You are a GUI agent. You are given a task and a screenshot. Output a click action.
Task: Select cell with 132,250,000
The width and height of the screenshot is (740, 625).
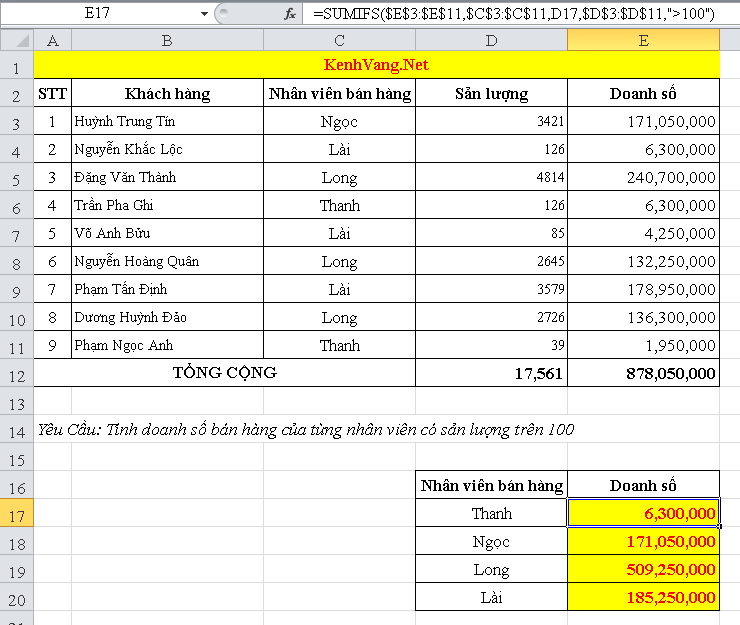pyautogui.click(x=643, y=261)
